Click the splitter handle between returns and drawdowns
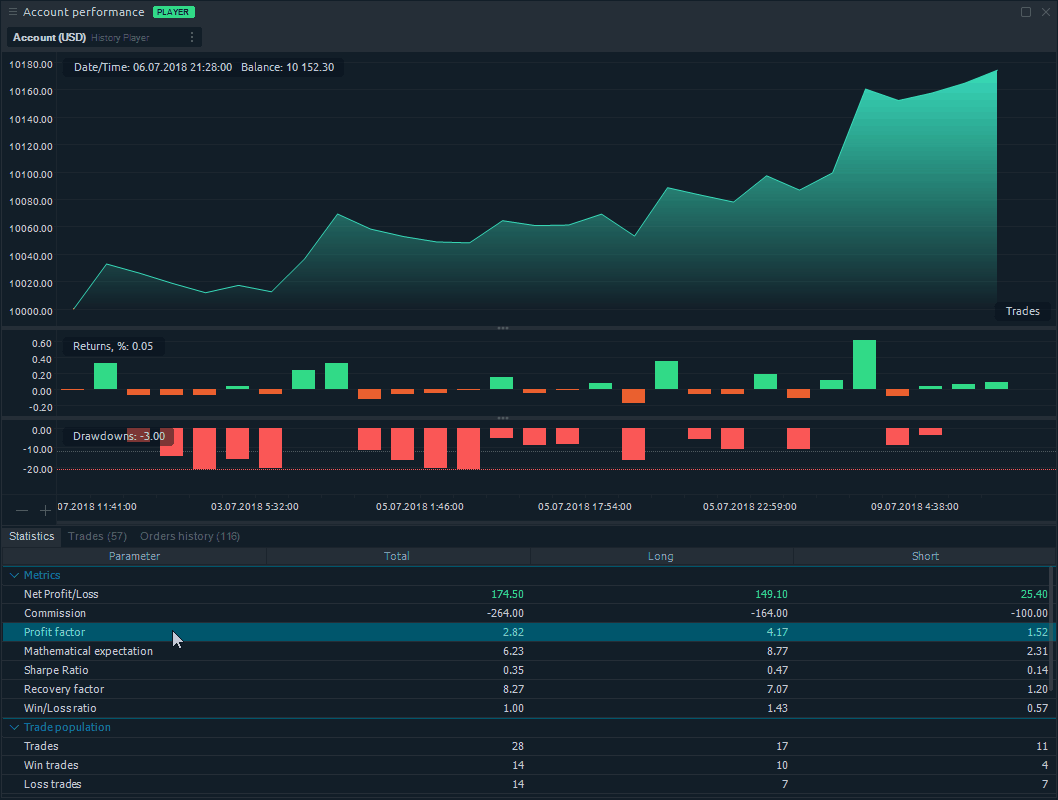The height and width of the screenshot is (800, 1058). click(503, 418)
